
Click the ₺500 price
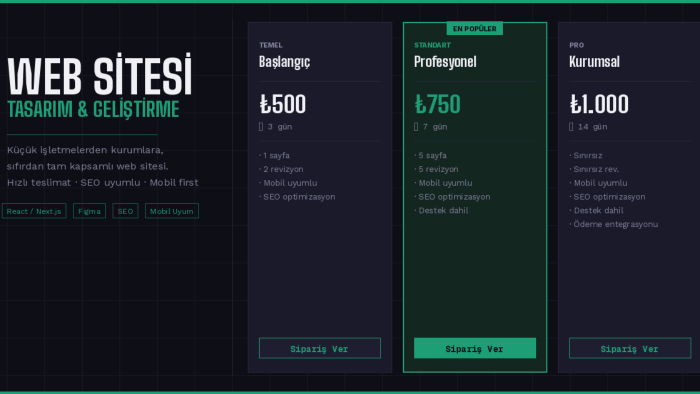pos(283,104)
